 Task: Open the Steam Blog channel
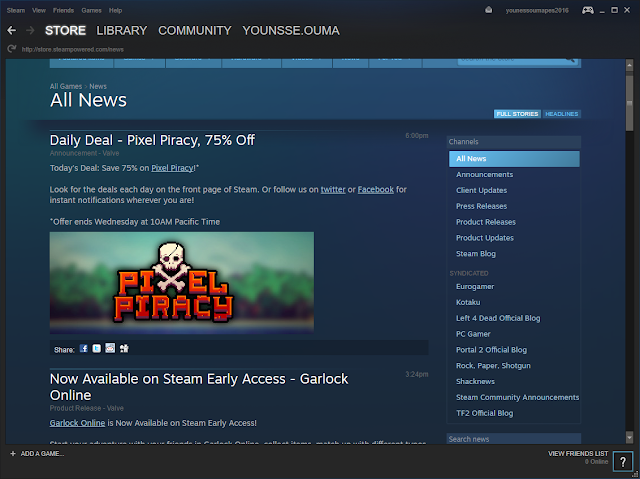476,254
